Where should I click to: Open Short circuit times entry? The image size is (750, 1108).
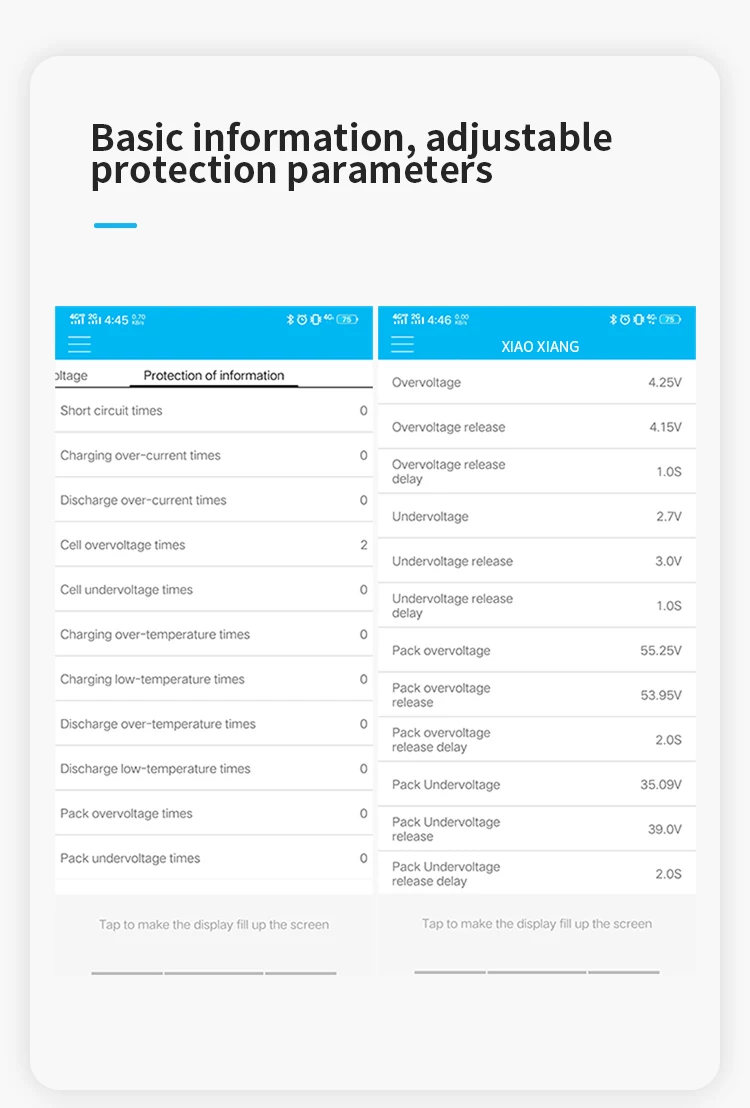click(214, 411)
